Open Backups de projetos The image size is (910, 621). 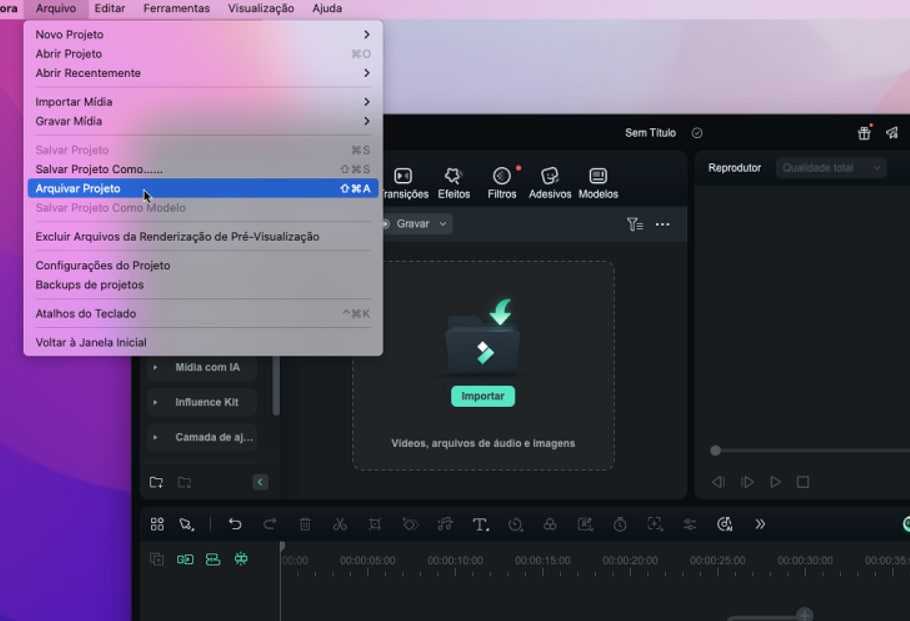pos(203,284)
